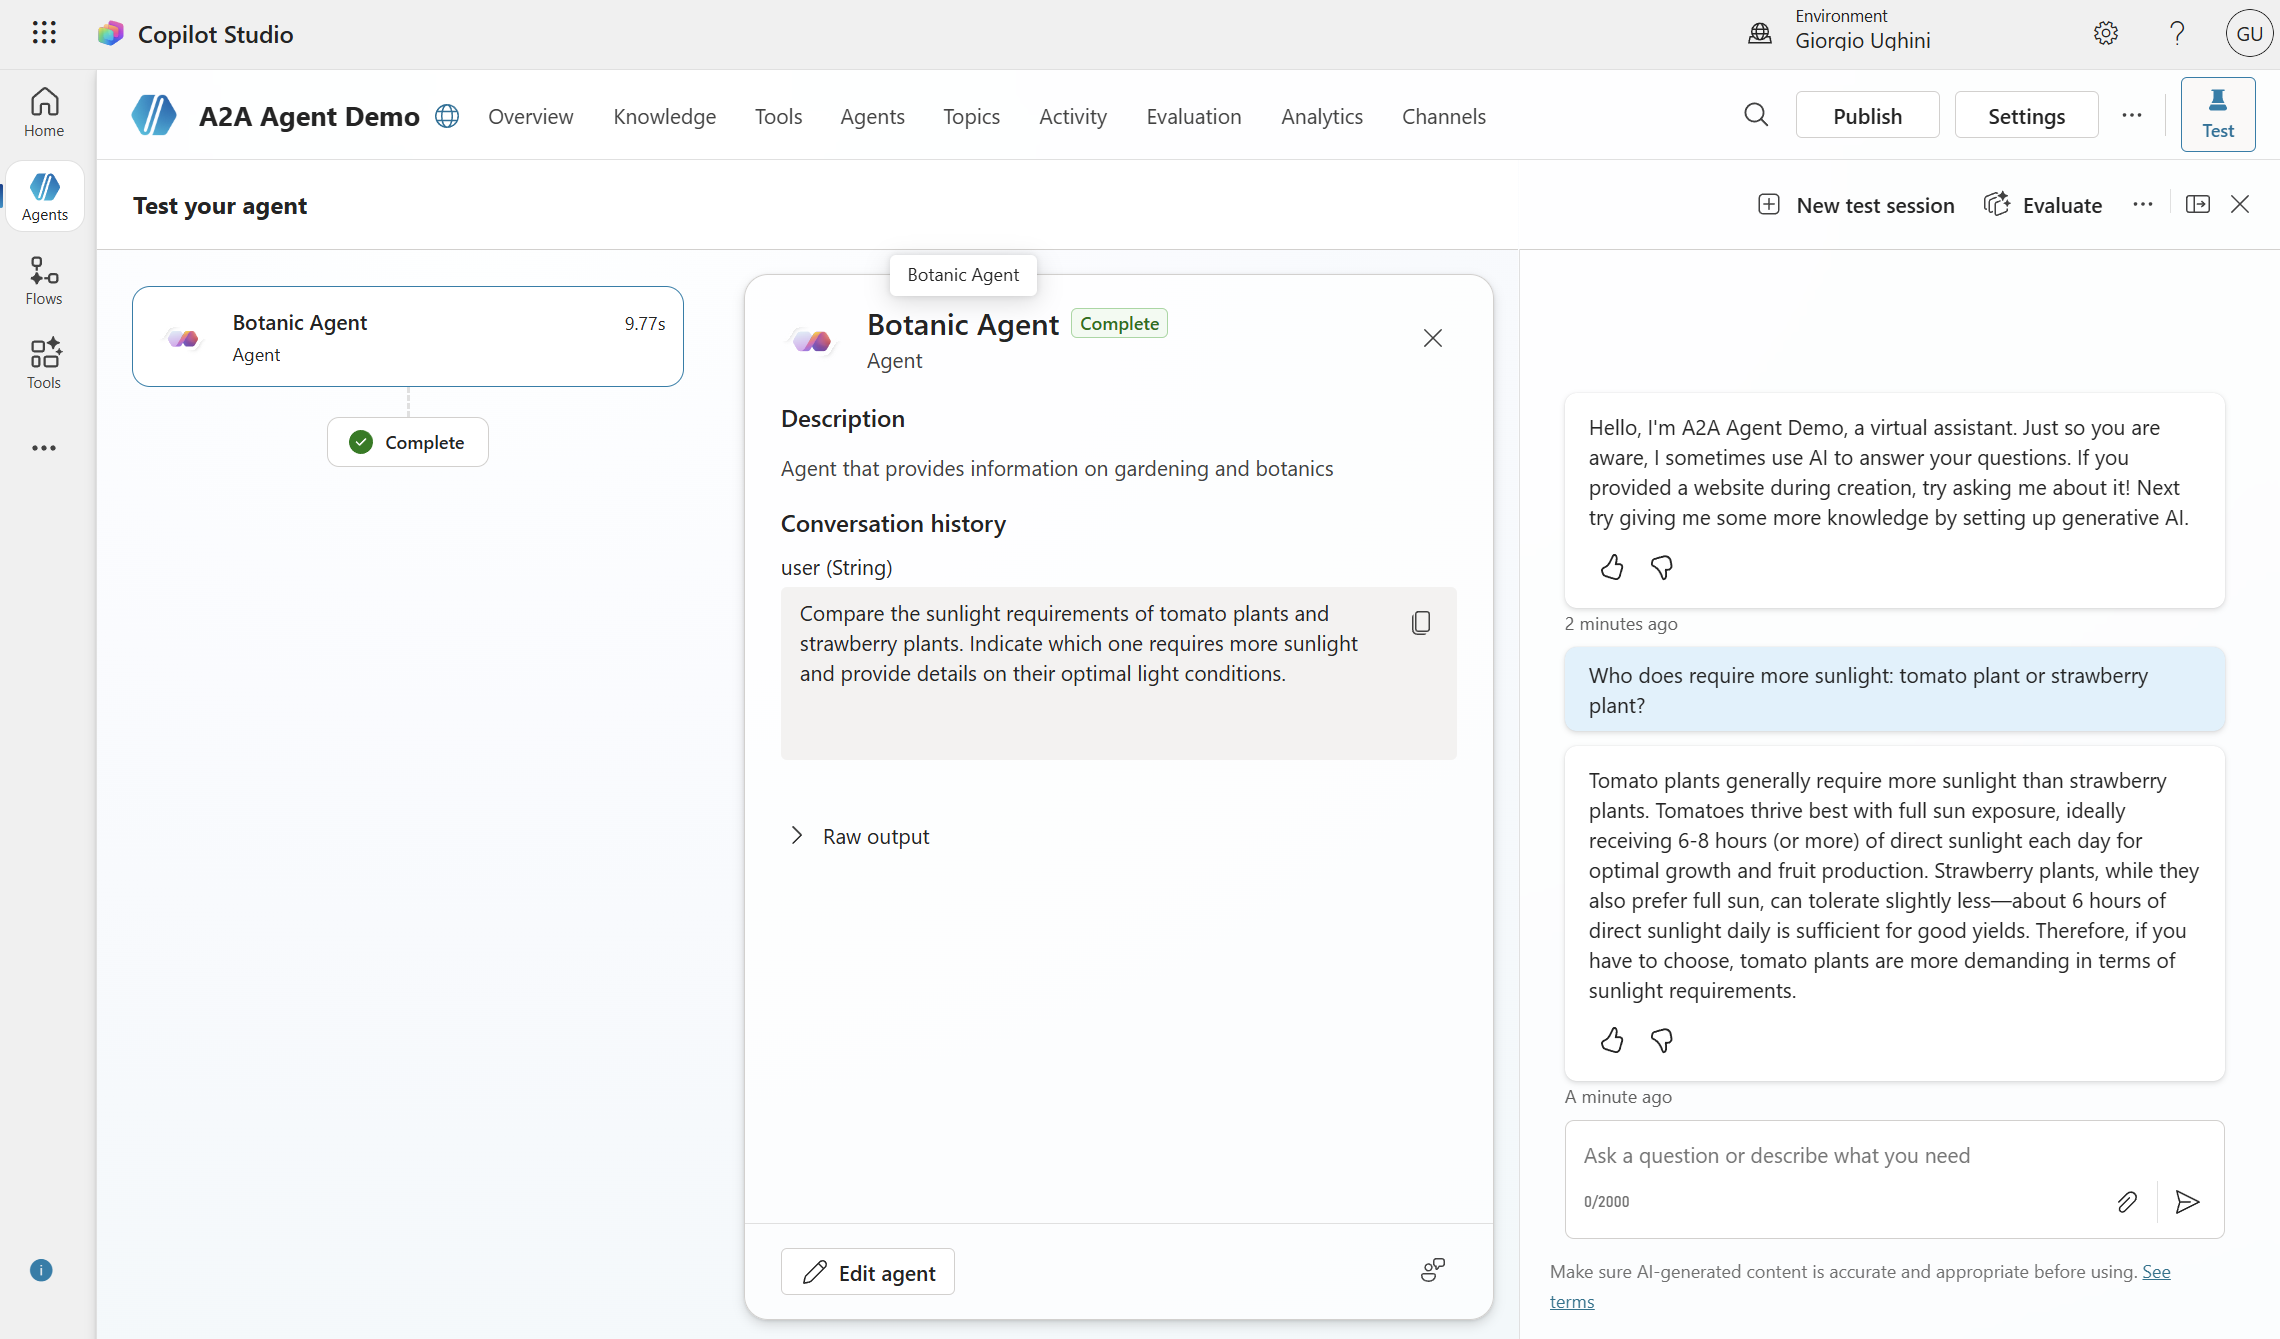This screenshot has width=2280, height=1339.
Task: Thumbs up the tomato sunlight answer
Action: click(x=1612, y=1041)
